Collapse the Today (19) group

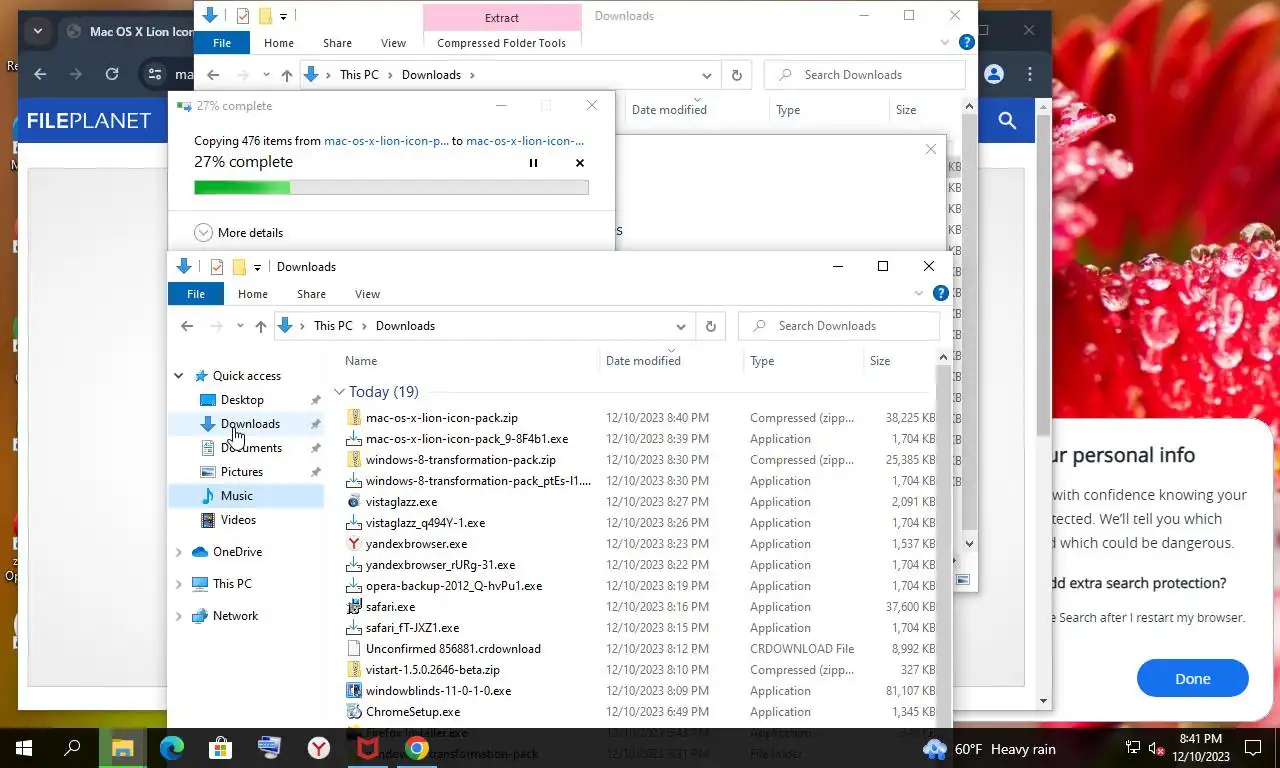pos(339,392)
